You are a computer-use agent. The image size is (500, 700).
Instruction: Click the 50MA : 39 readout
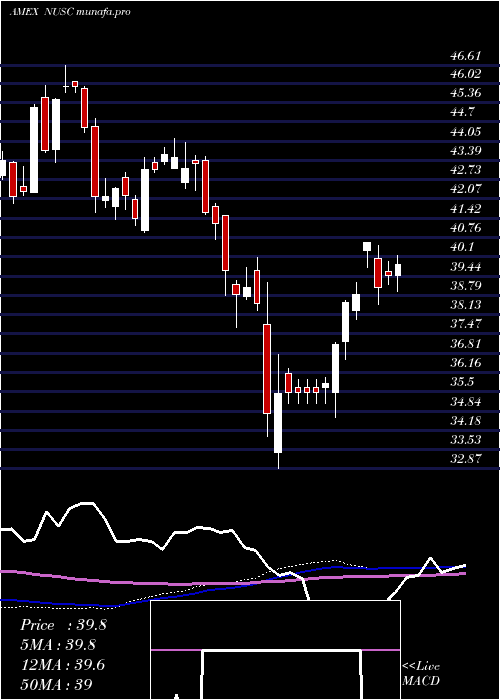pos(57,684)
